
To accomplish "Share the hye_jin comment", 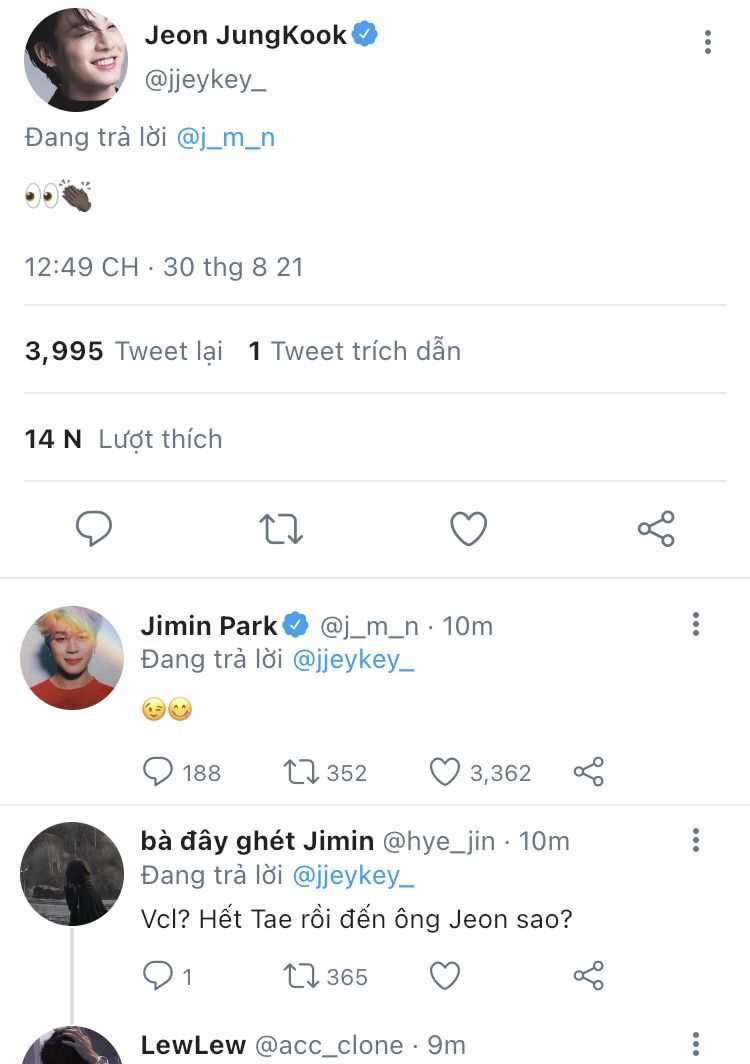I will click(589, 976).
